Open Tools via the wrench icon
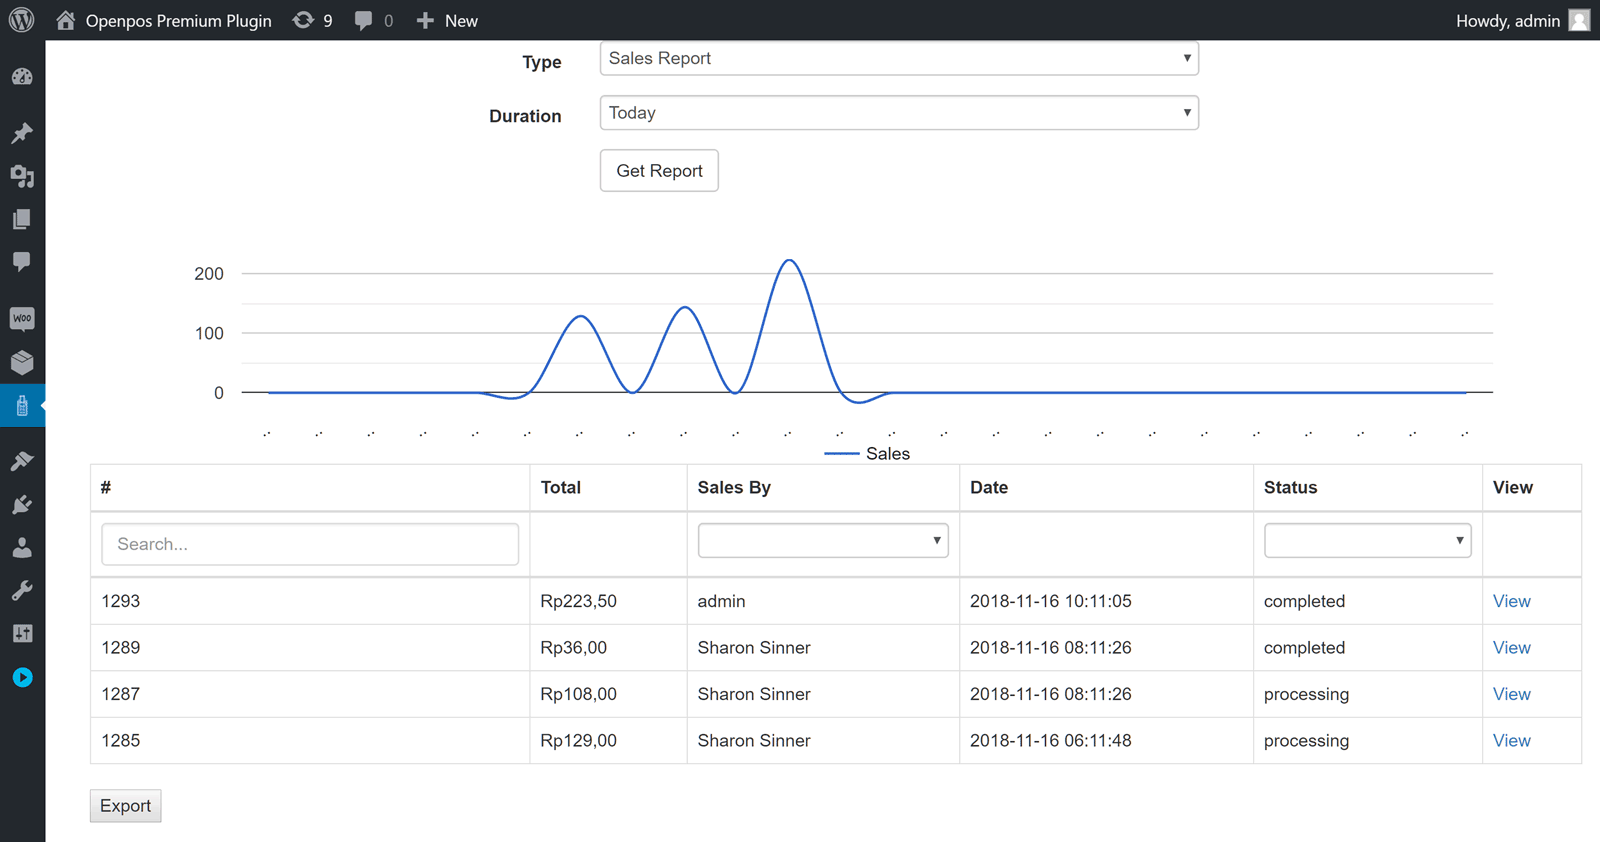 click(x=22, y=591)
